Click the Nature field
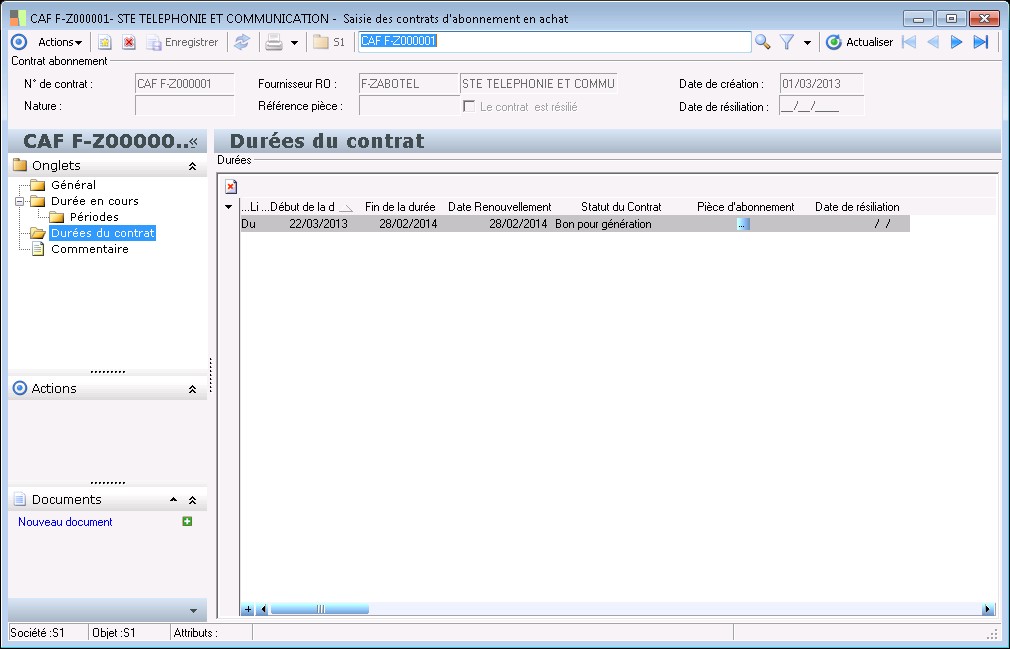 click(184, 106)
